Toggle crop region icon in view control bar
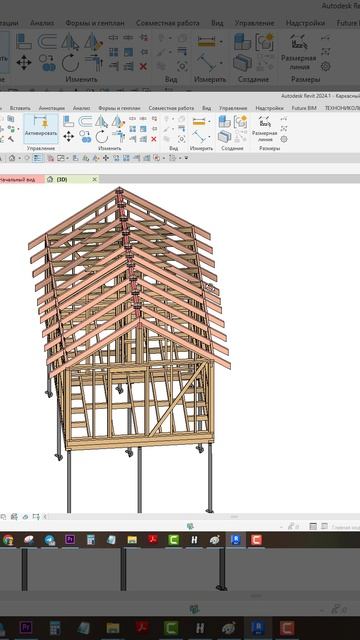Screen dimensions: 360x640 click(36, 517)
